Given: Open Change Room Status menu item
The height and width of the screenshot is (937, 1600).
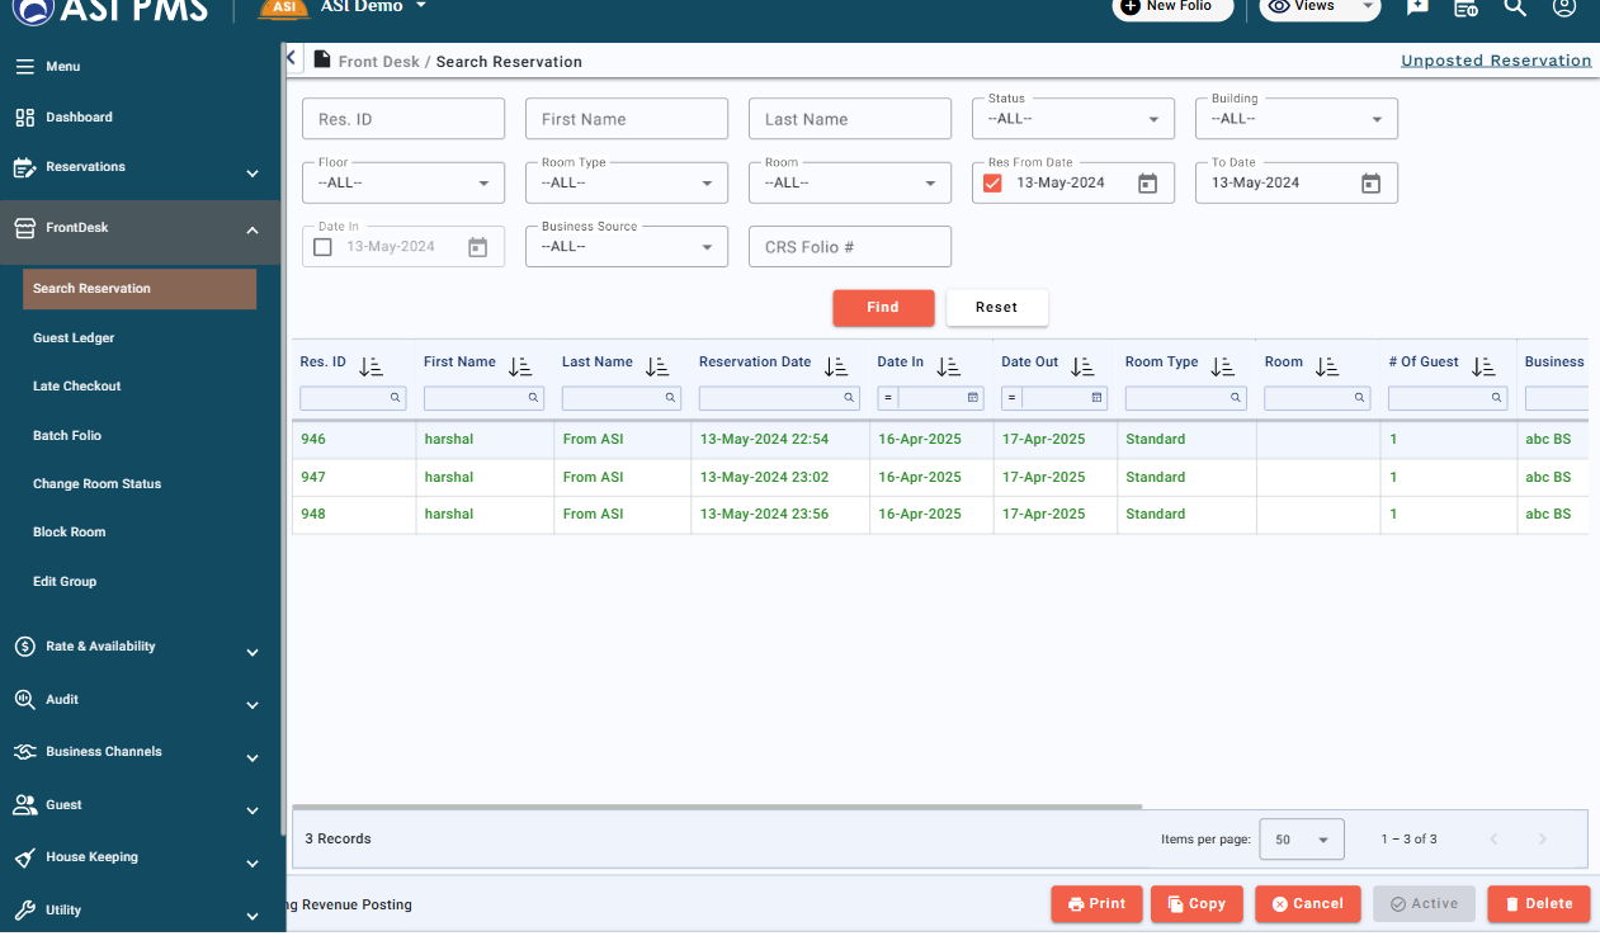Looking at the screenshot, I should [x=97, y=484].
